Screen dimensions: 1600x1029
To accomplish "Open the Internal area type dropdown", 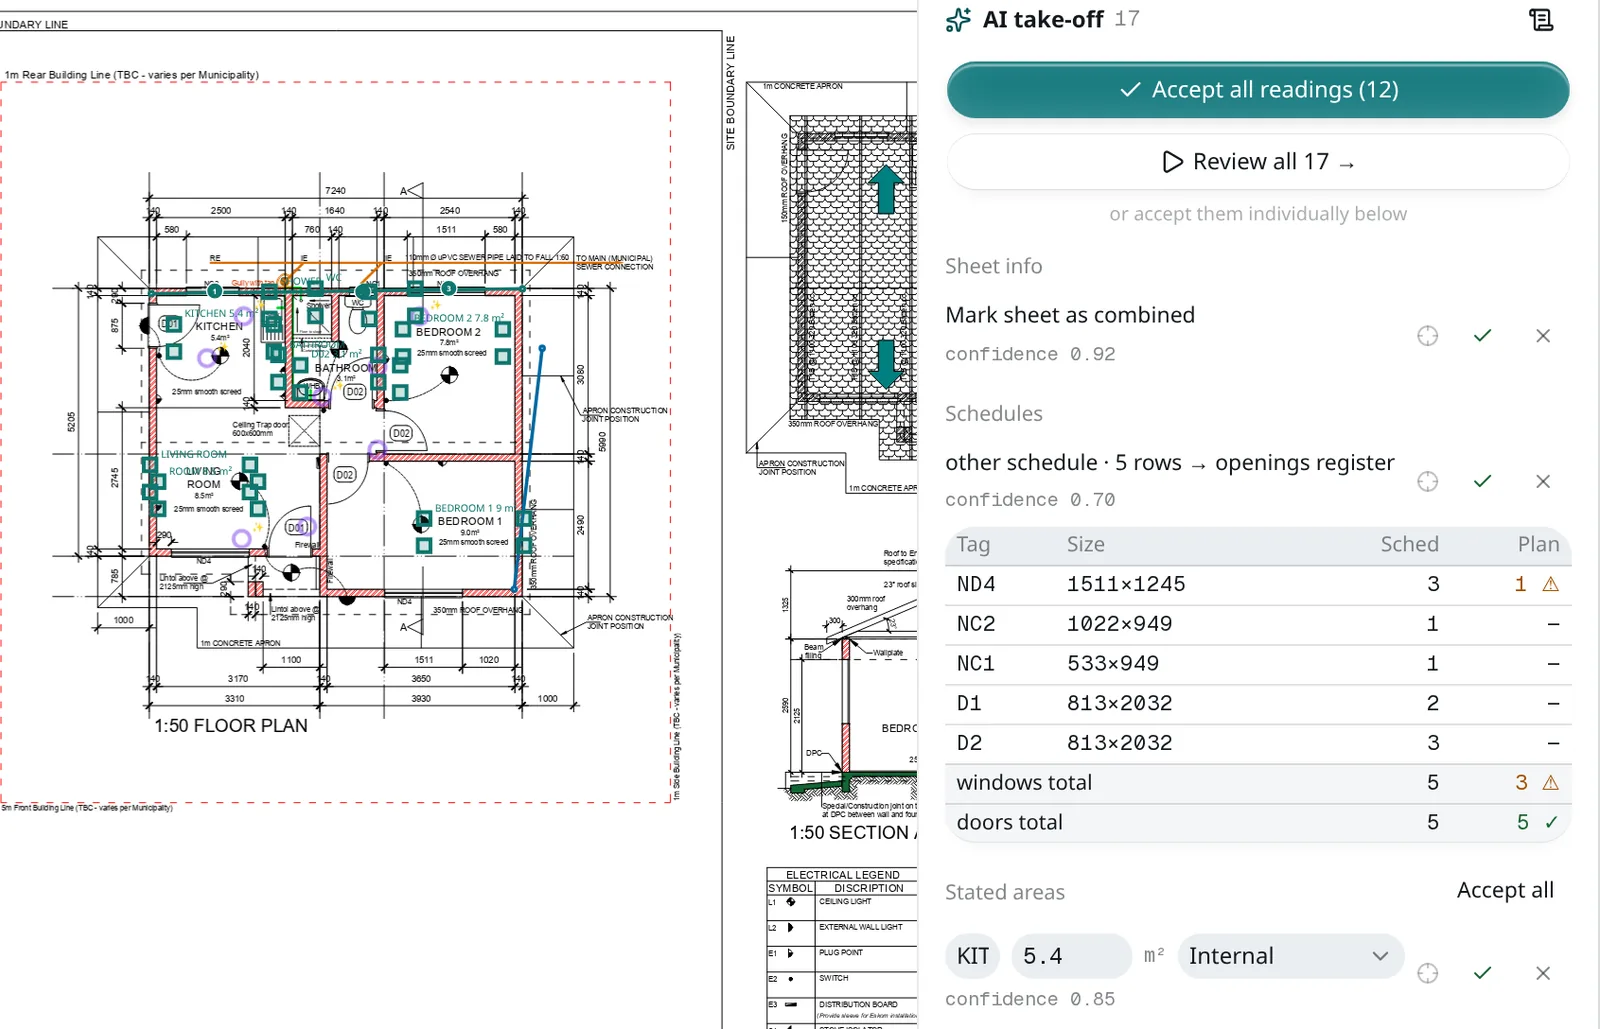I will pos(1291,956).
